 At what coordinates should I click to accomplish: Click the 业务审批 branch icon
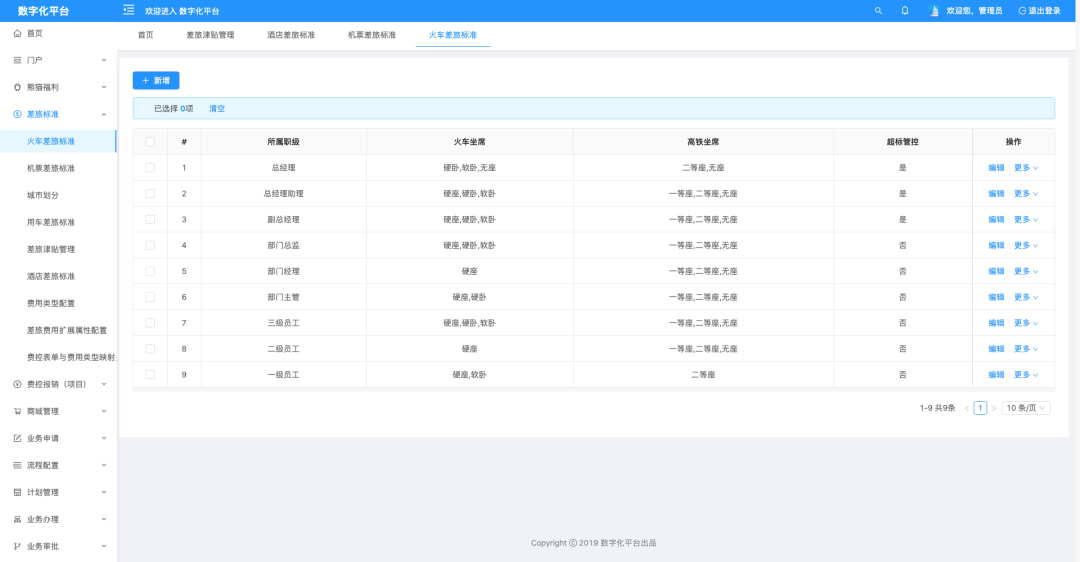click(17, 546)
